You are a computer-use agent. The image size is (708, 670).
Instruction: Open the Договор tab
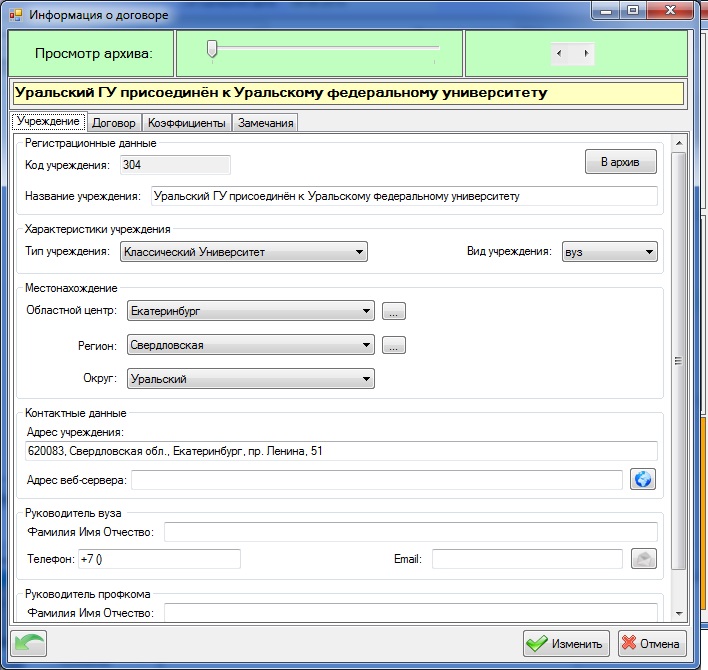(114, 123)
